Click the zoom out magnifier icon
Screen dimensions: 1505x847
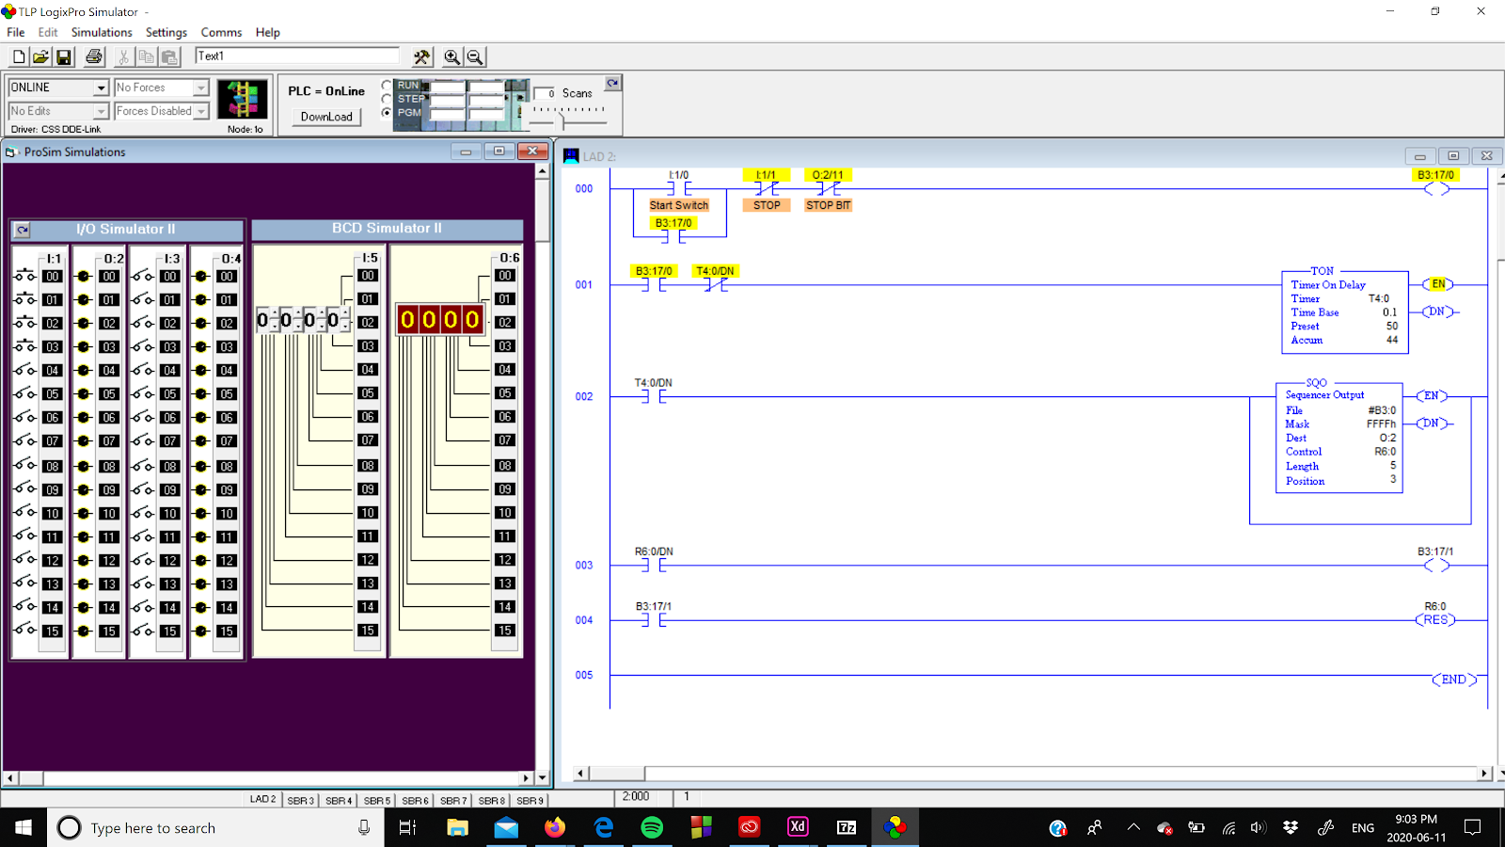pyautogui.click(x=475, y=57)
